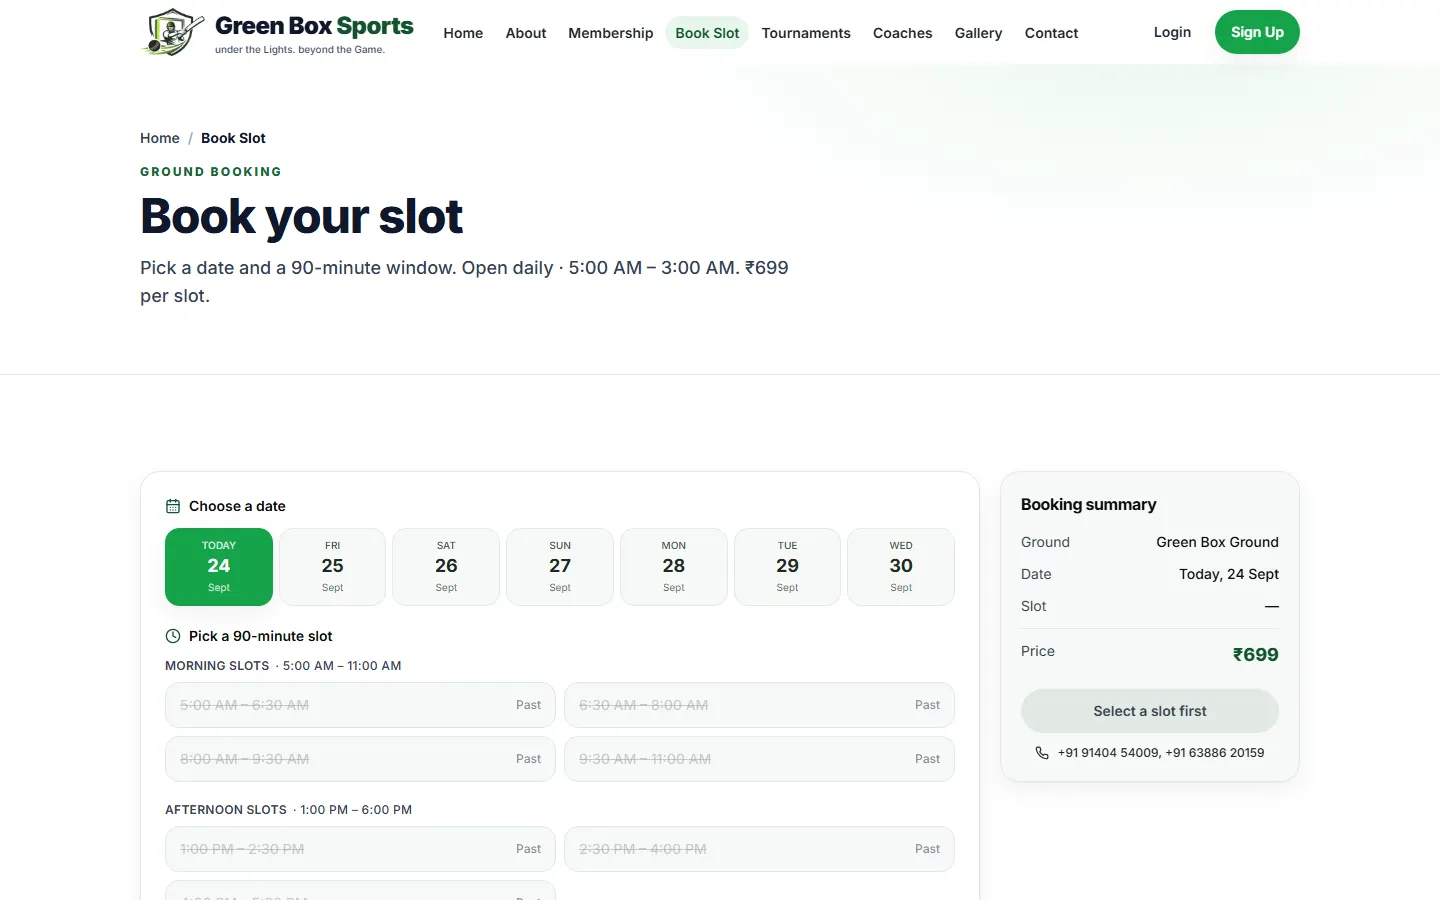The width and height of the screenshot is (1440, 900).
Task: Click the Today, 24 Sept summary value
Action: coord(1229,574)
